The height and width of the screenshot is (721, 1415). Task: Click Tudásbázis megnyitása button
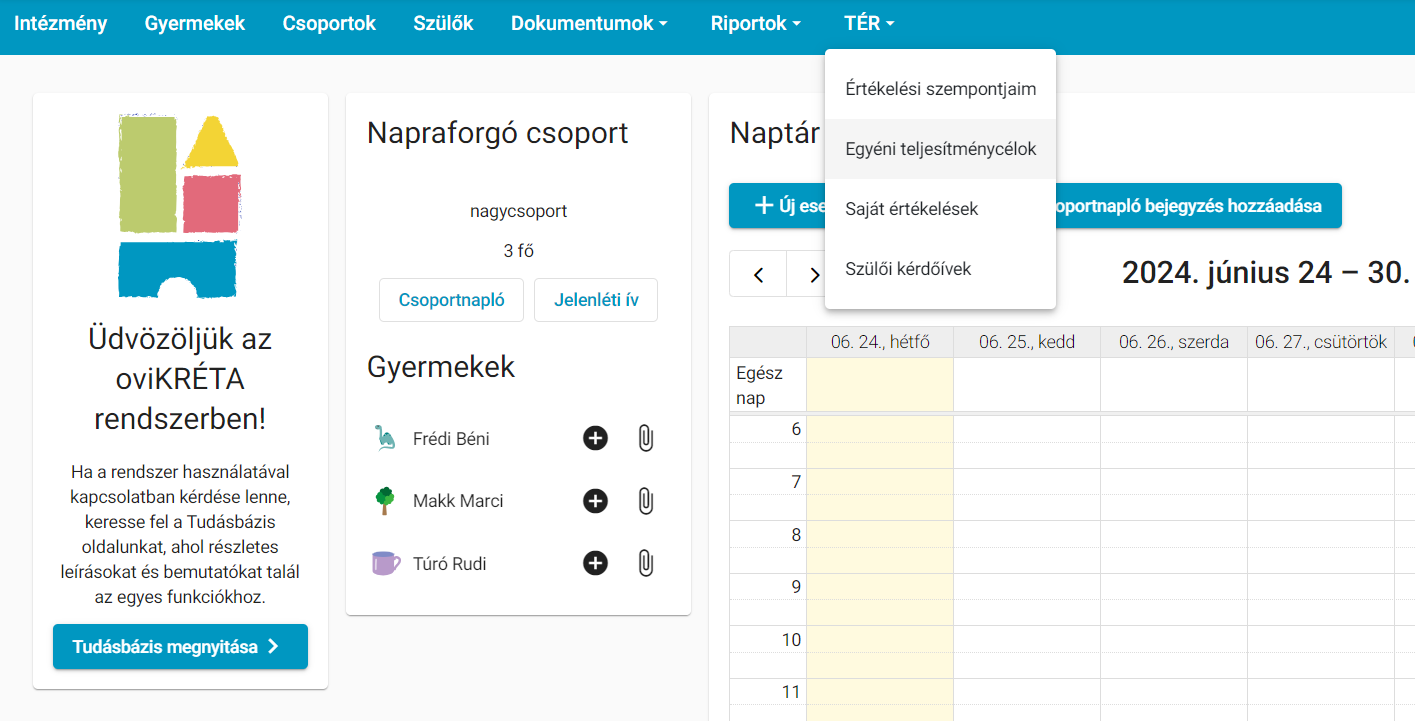pos(180,647)
